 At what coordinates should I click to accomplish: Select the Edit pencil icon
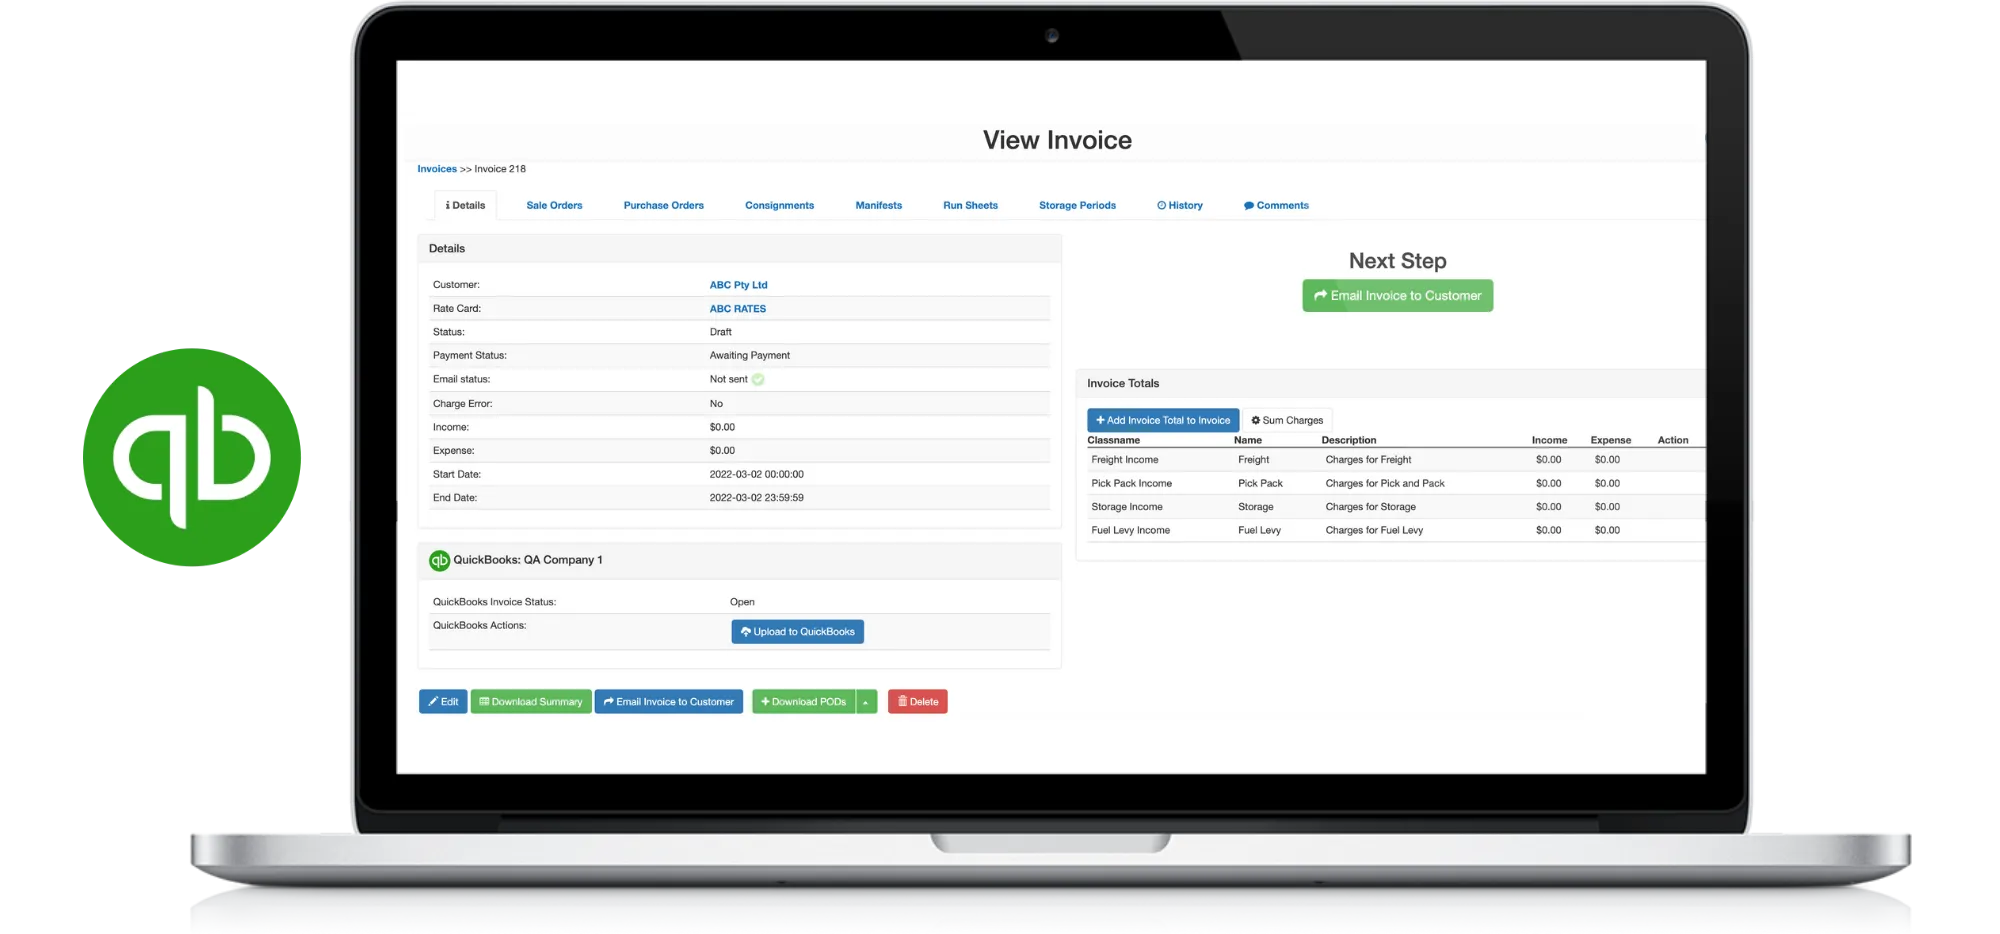(433, 701)
